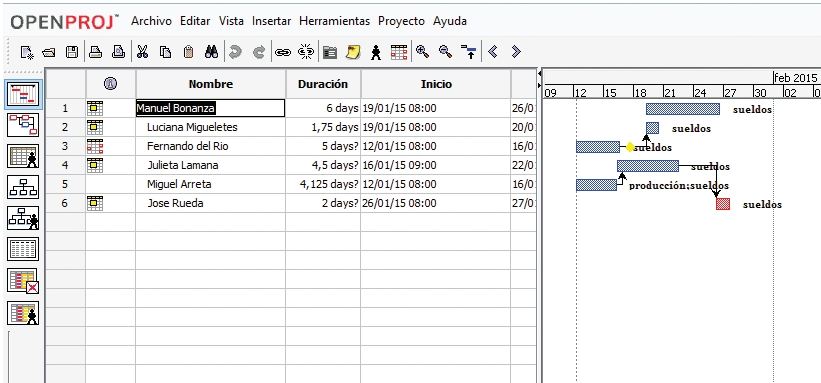
Task: Click the Redo arrow icon
Action: (259, 52)
